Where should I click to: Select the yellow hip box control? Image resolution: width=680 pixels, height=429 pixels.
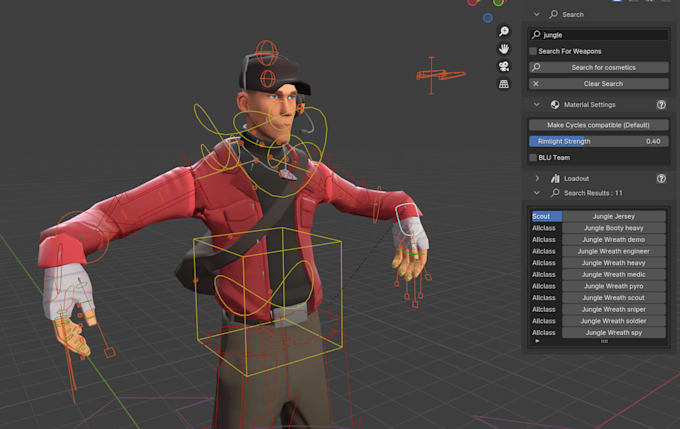pyautogui.click(x=268, y=301)
